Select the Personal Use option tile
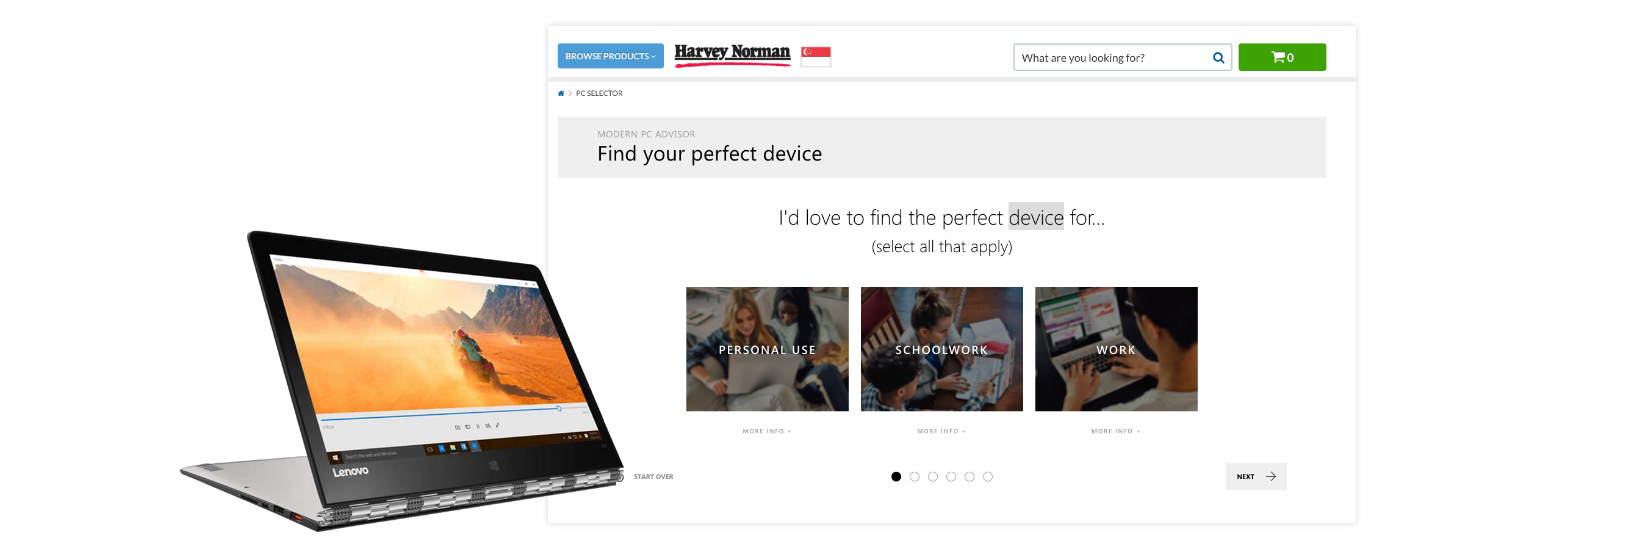 tap(767, 349)
